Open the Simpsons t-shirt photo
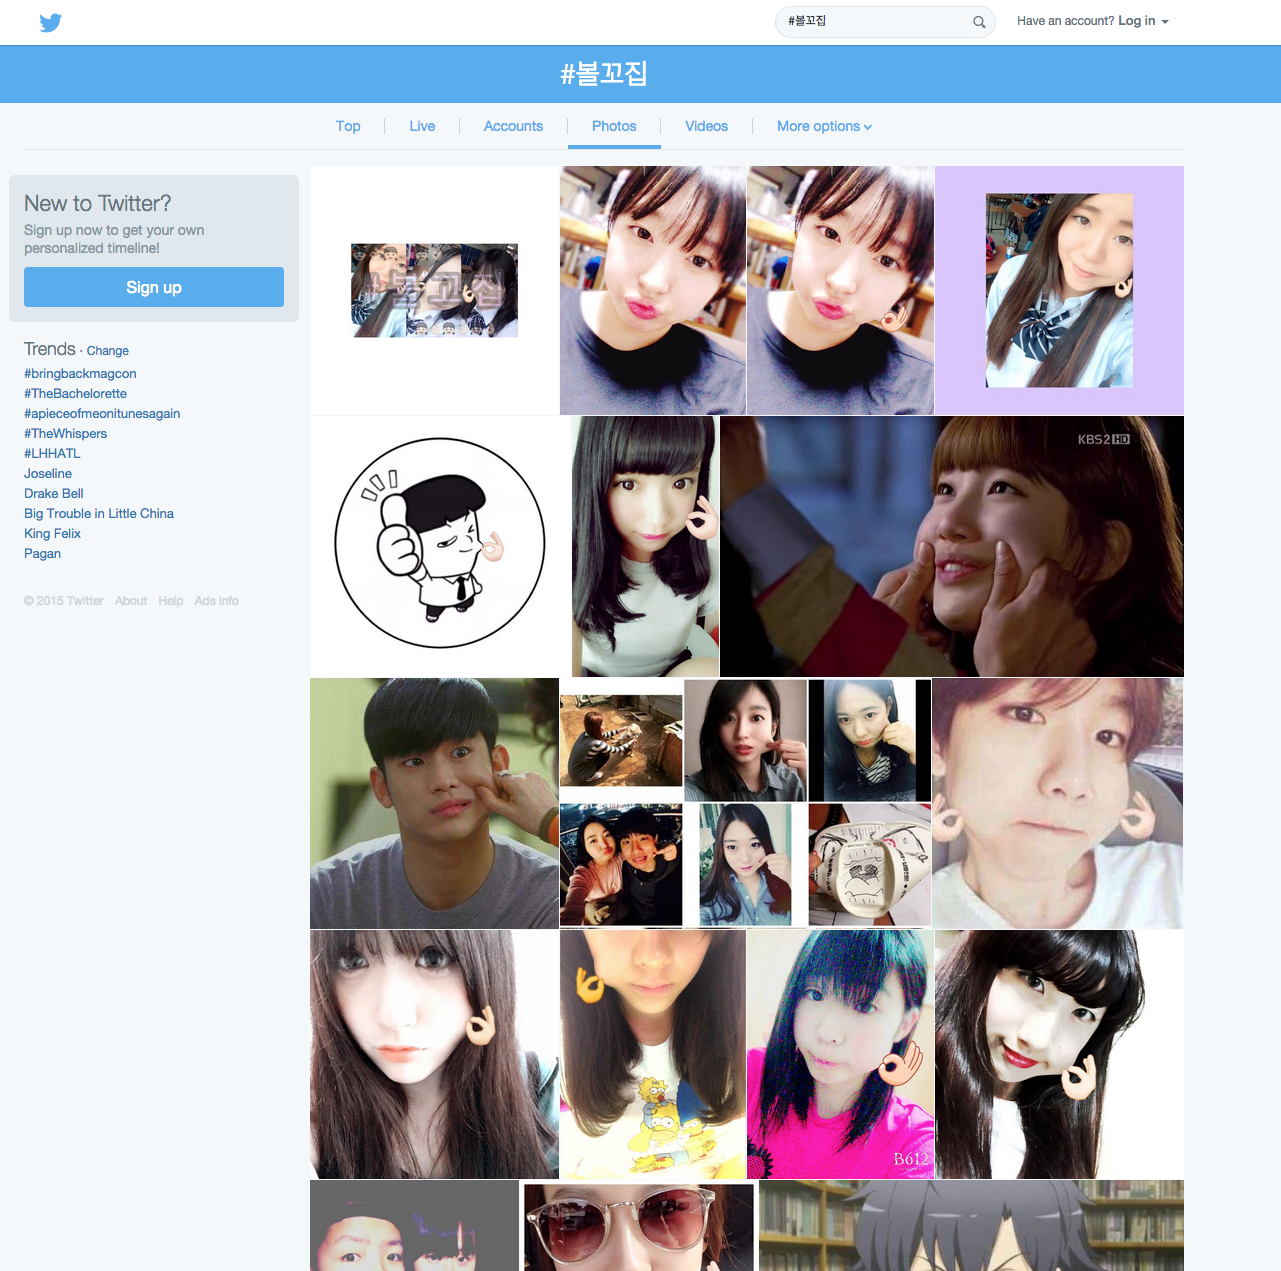Image resolution: width=1281 pixels, height=1271 pixels. click(x=652, y=1054)
